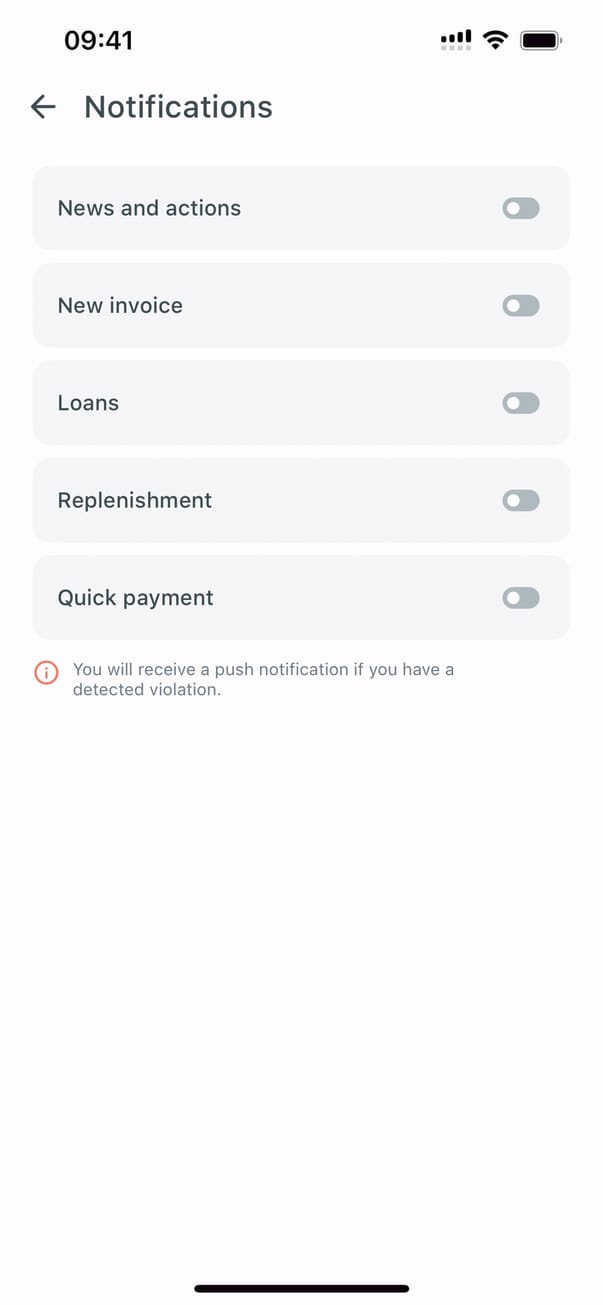Tap the Quick payment label

pos(136,598)
